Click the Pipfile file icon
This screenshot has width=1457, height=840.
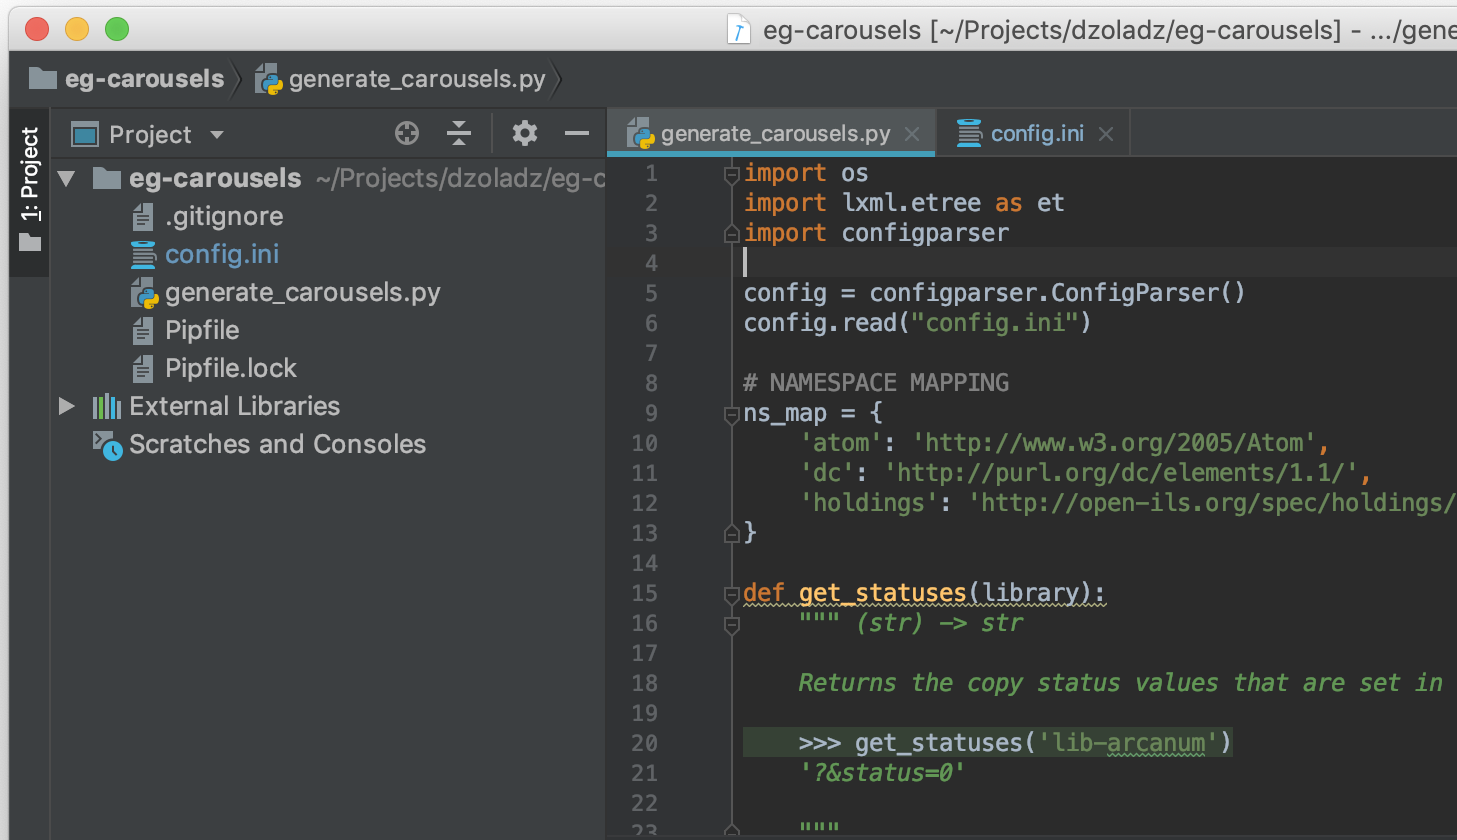(143, 331)
